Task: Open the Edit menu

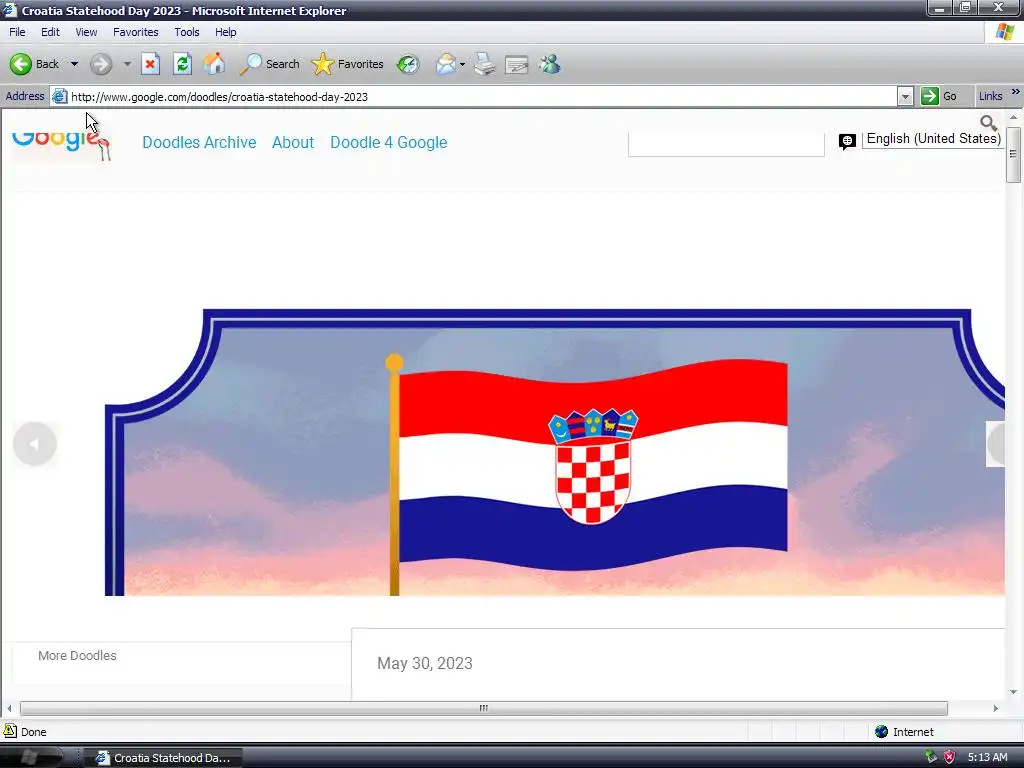Action: point(50,32)
